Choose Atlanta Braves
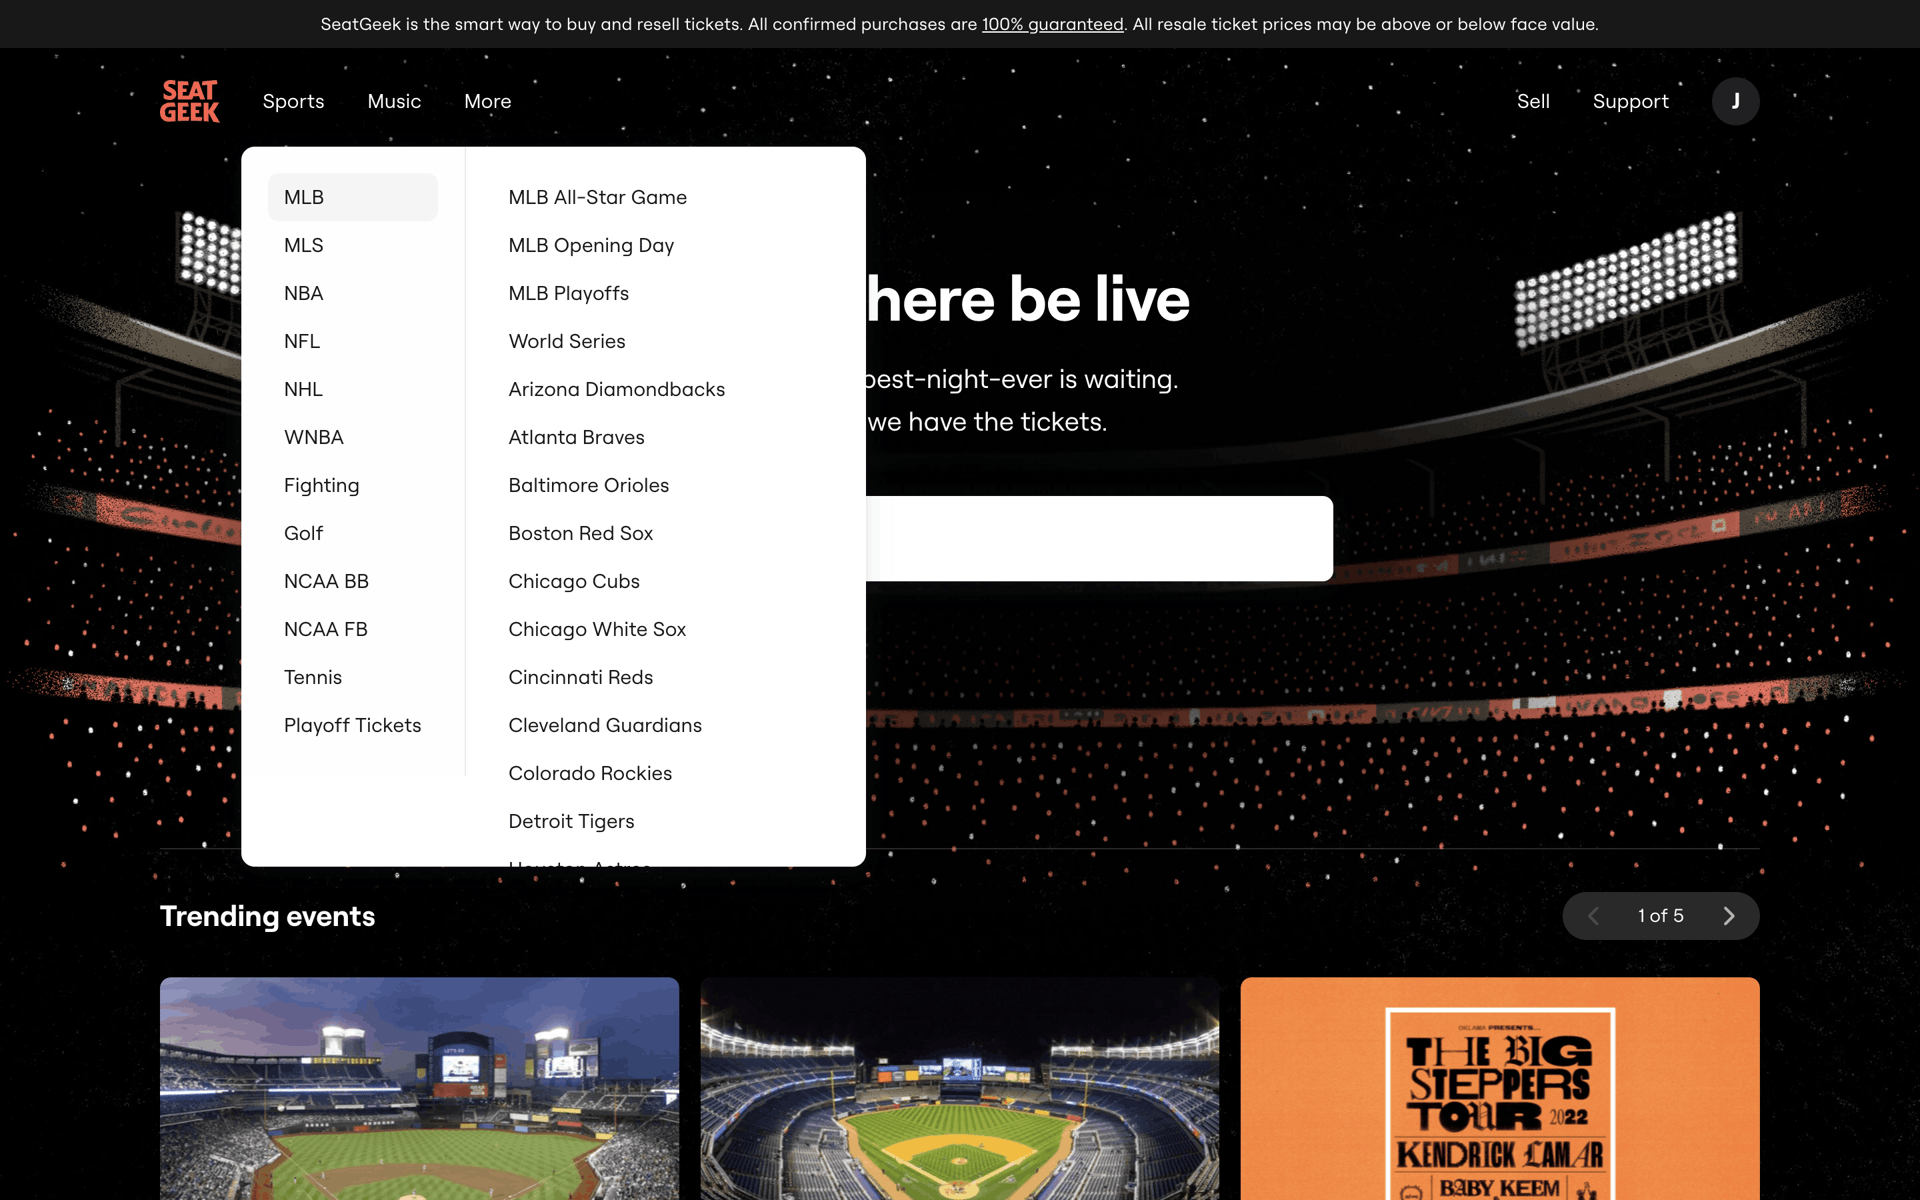 pyautogui.click(x=576, y=437)
